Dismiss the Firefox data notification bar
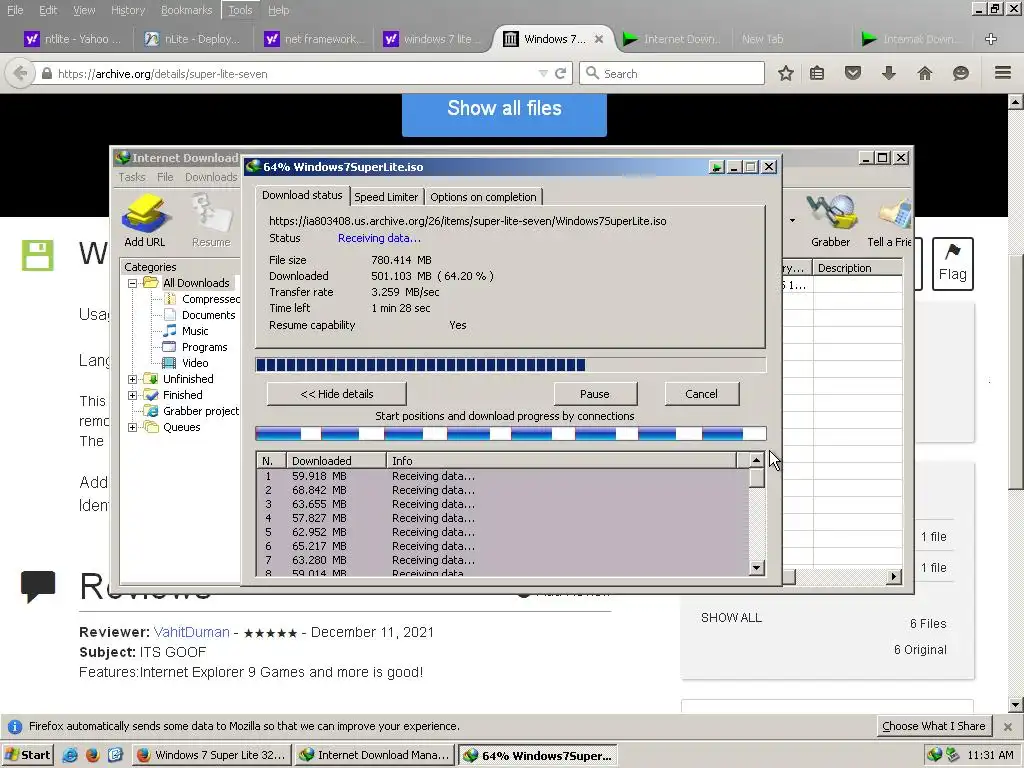The height and width of the screenshot is (768, 1024). (1008, 726)
